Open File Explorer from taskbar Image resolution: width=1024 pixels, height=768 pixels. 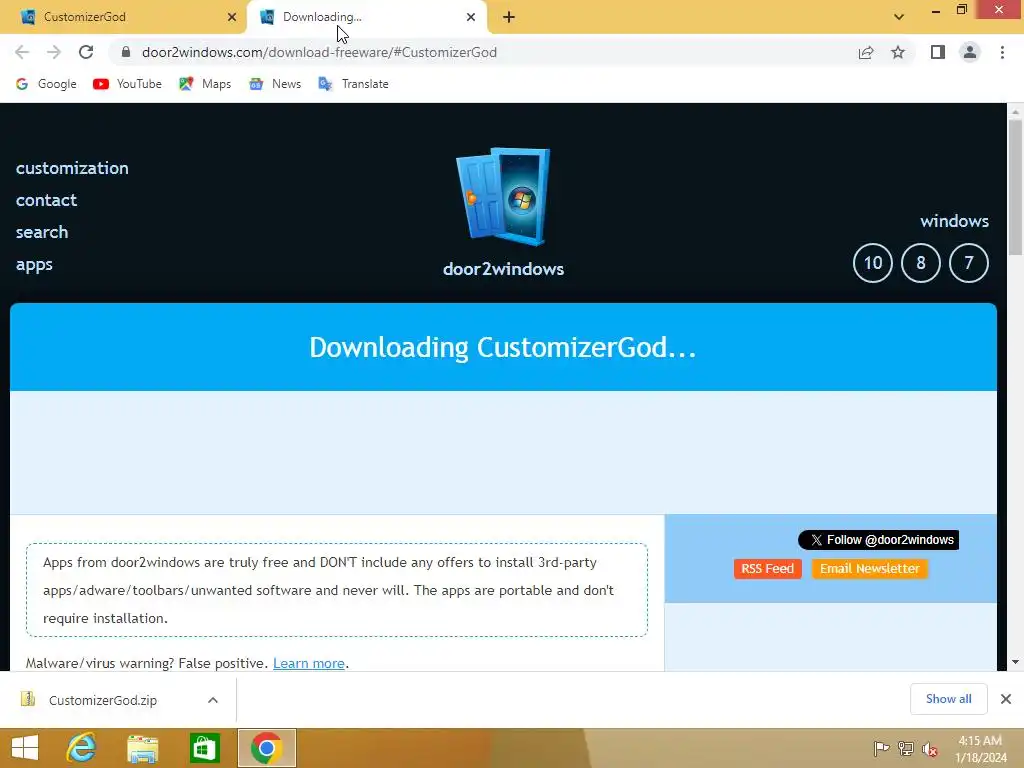[x=142, y=748]
